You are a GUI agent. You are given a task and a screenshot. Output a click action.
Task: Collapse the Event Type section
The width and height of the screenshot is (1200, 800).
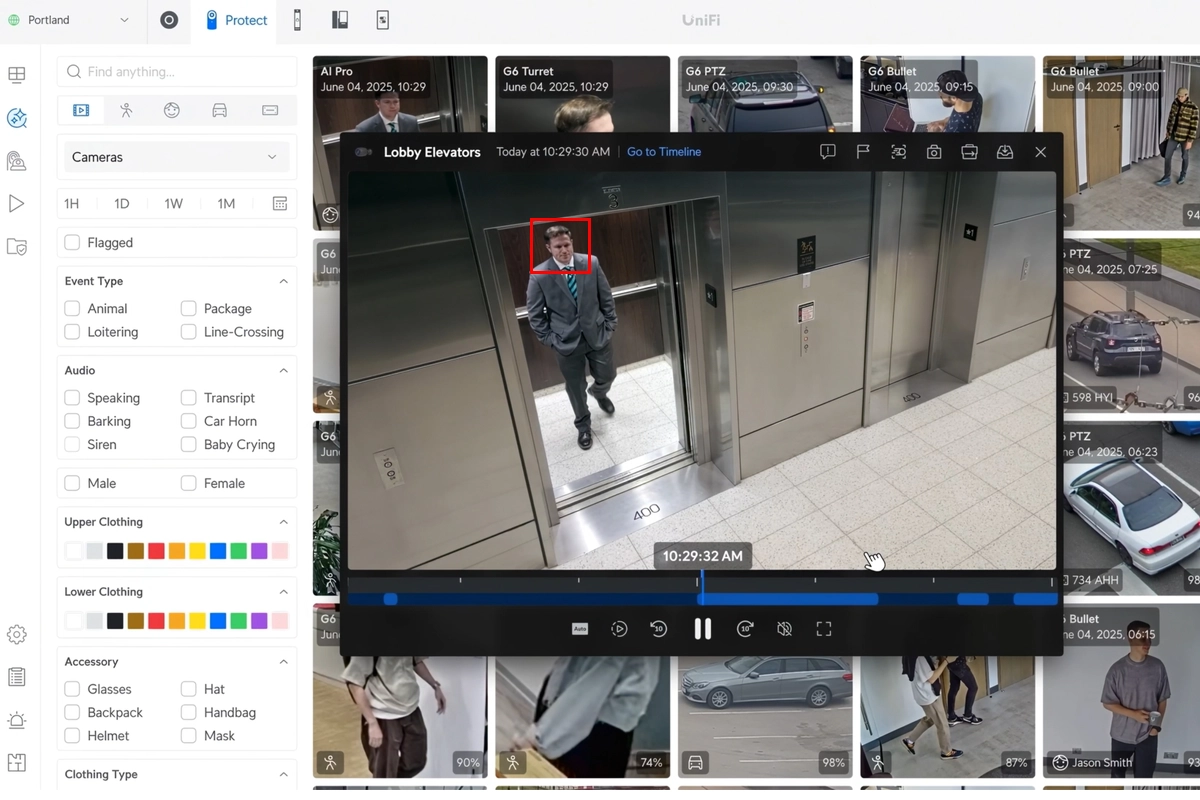[283, 281]
